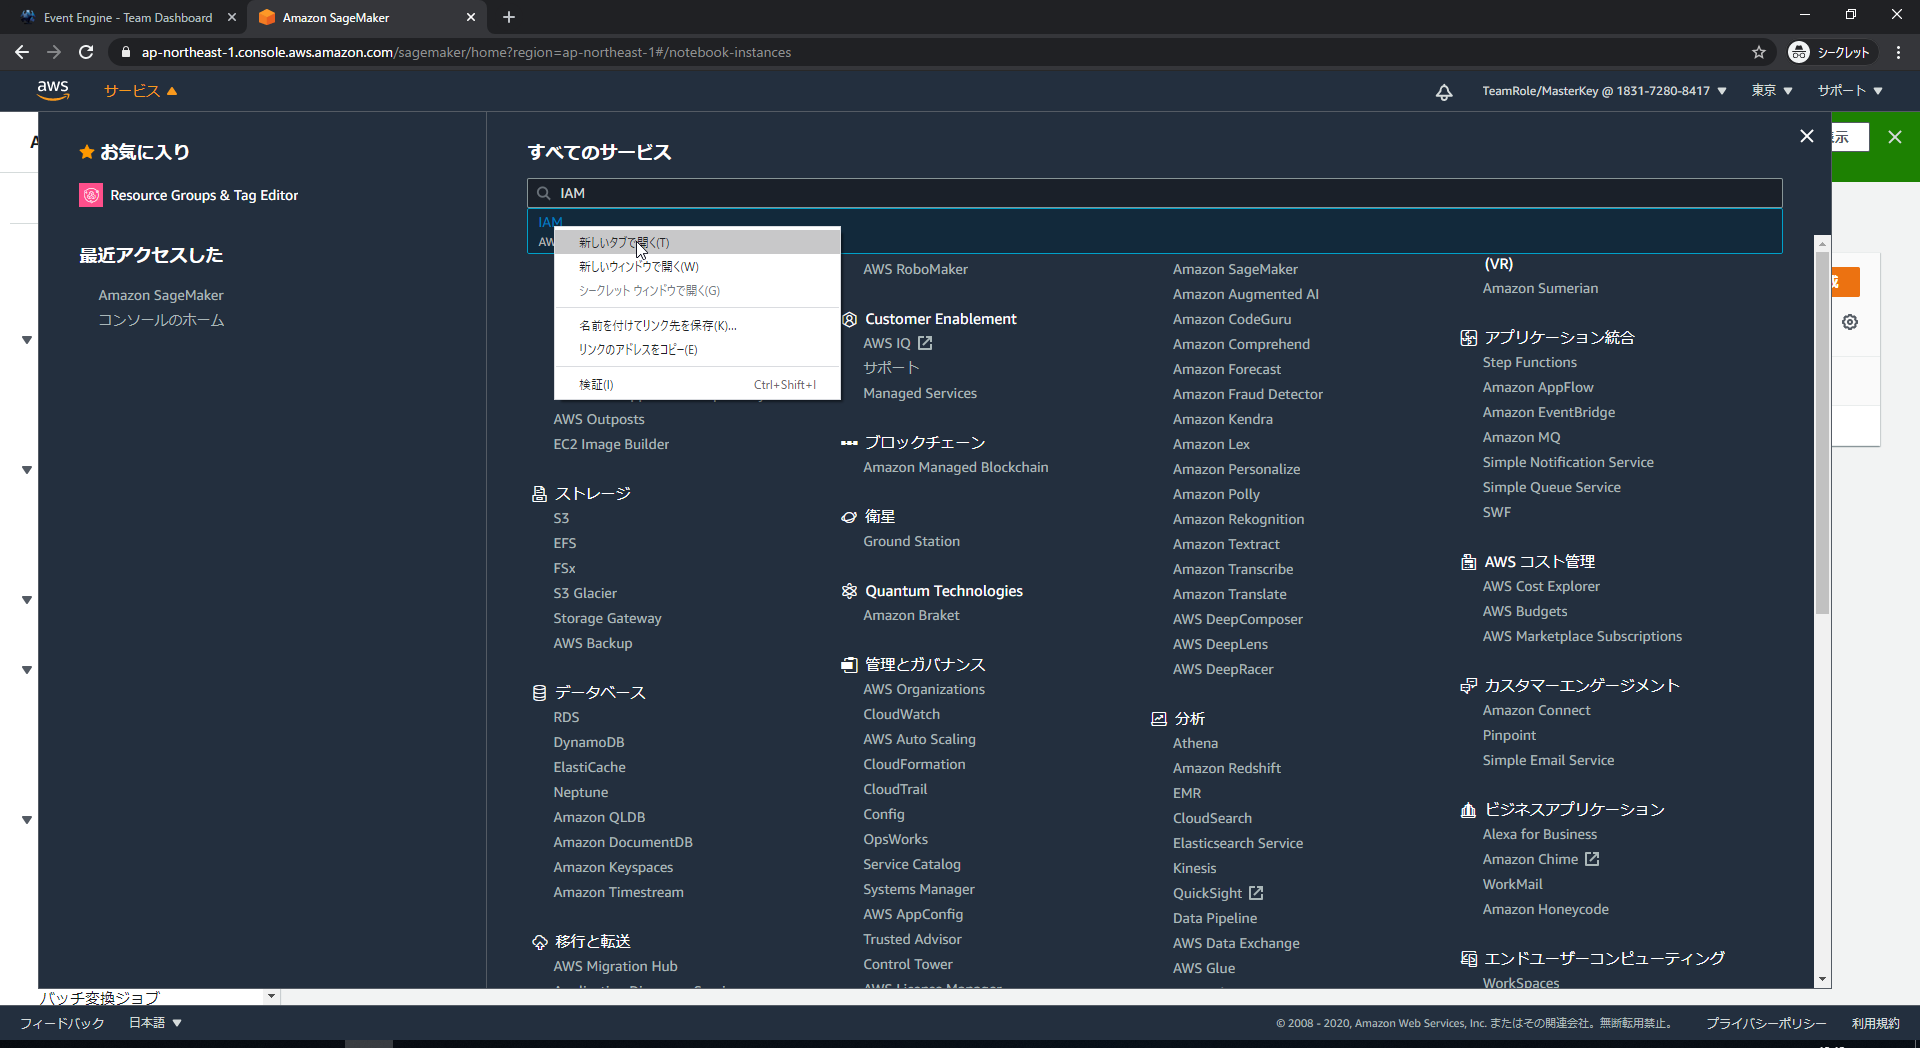Click the Quantum Technologies category icon

coord(849,591)
